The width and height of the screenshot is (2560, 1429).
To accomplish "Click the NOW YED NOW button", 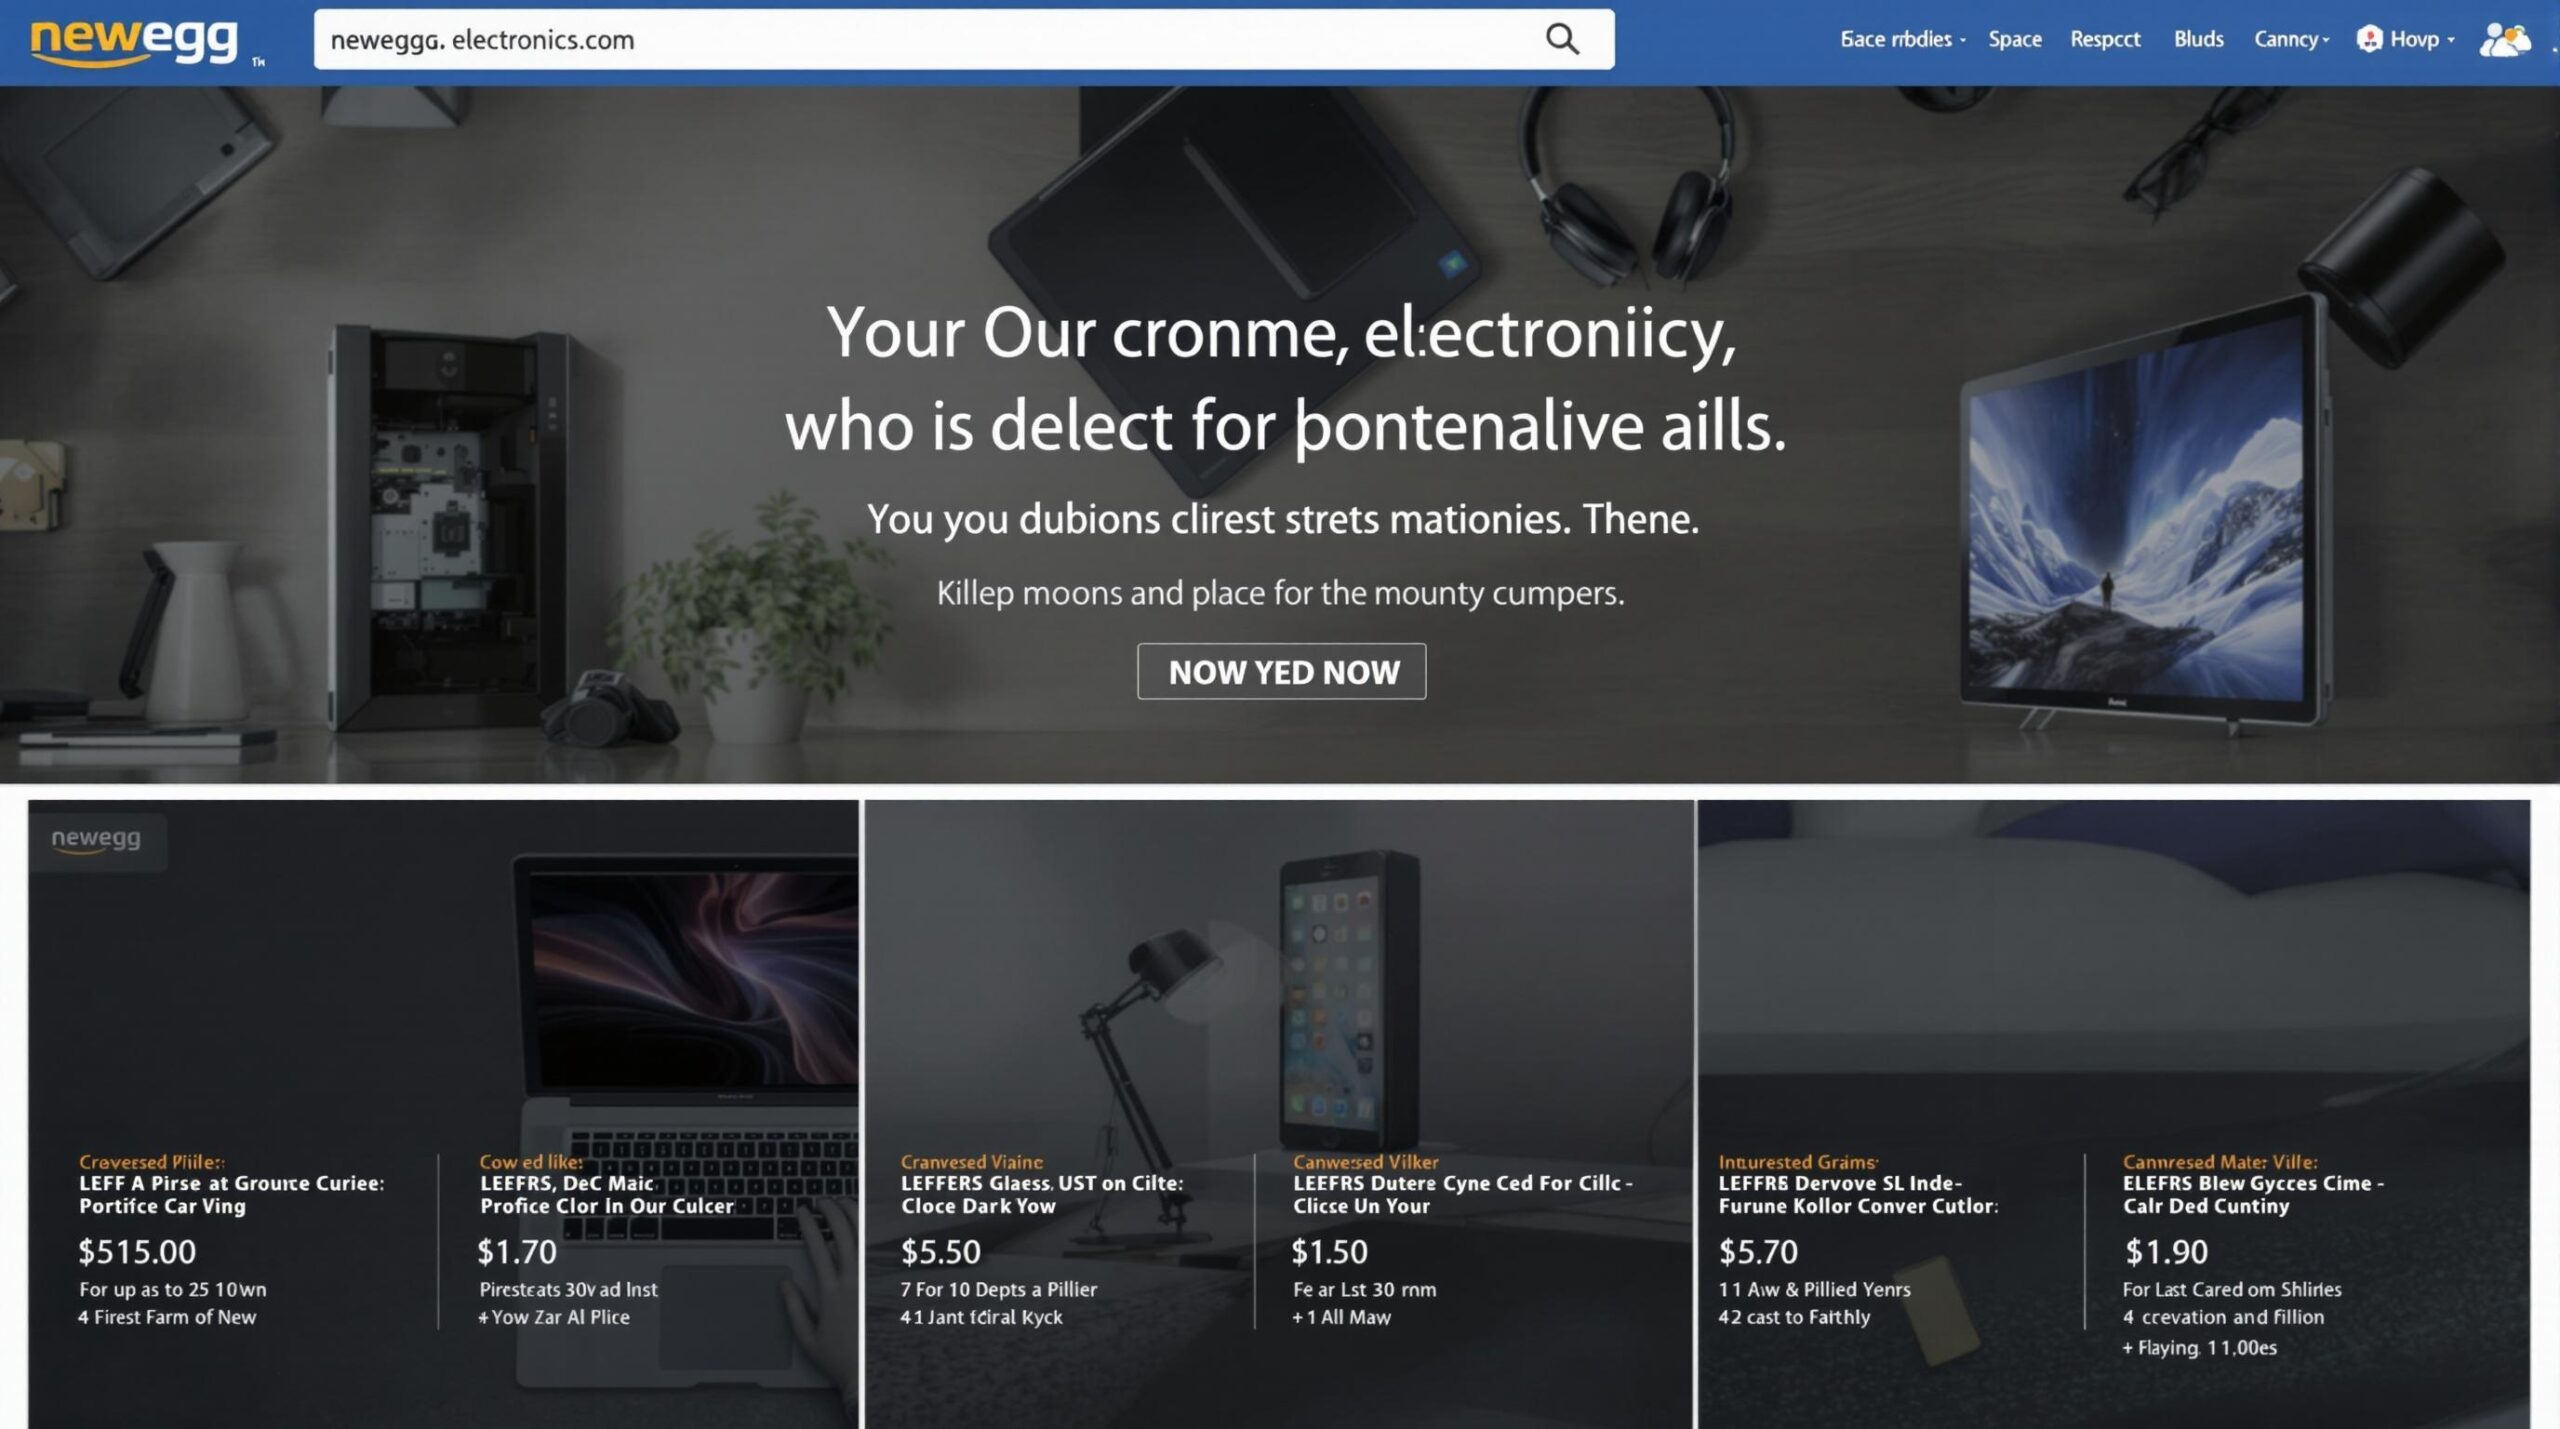I will [1281, 671].
